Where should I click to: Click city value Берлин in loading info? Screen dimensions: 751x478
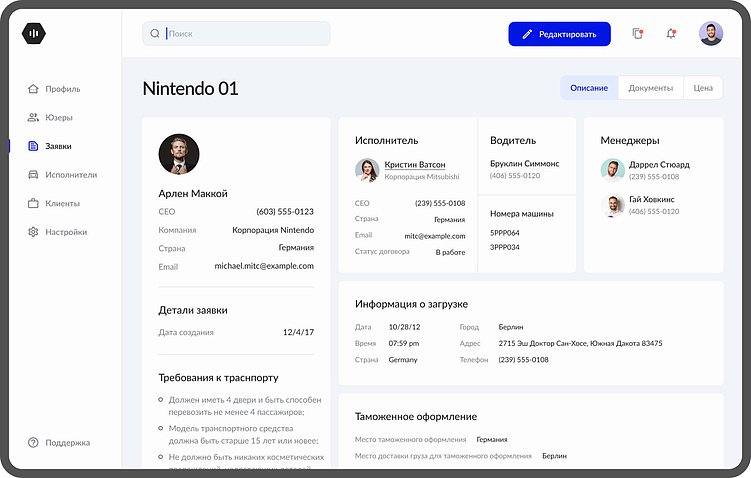click(x=511, y=327)
